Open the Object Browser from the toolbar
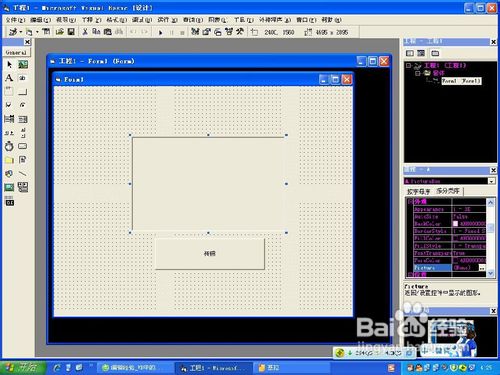The height and width of the screenshot is (375, 500). [x=229, y=32]
